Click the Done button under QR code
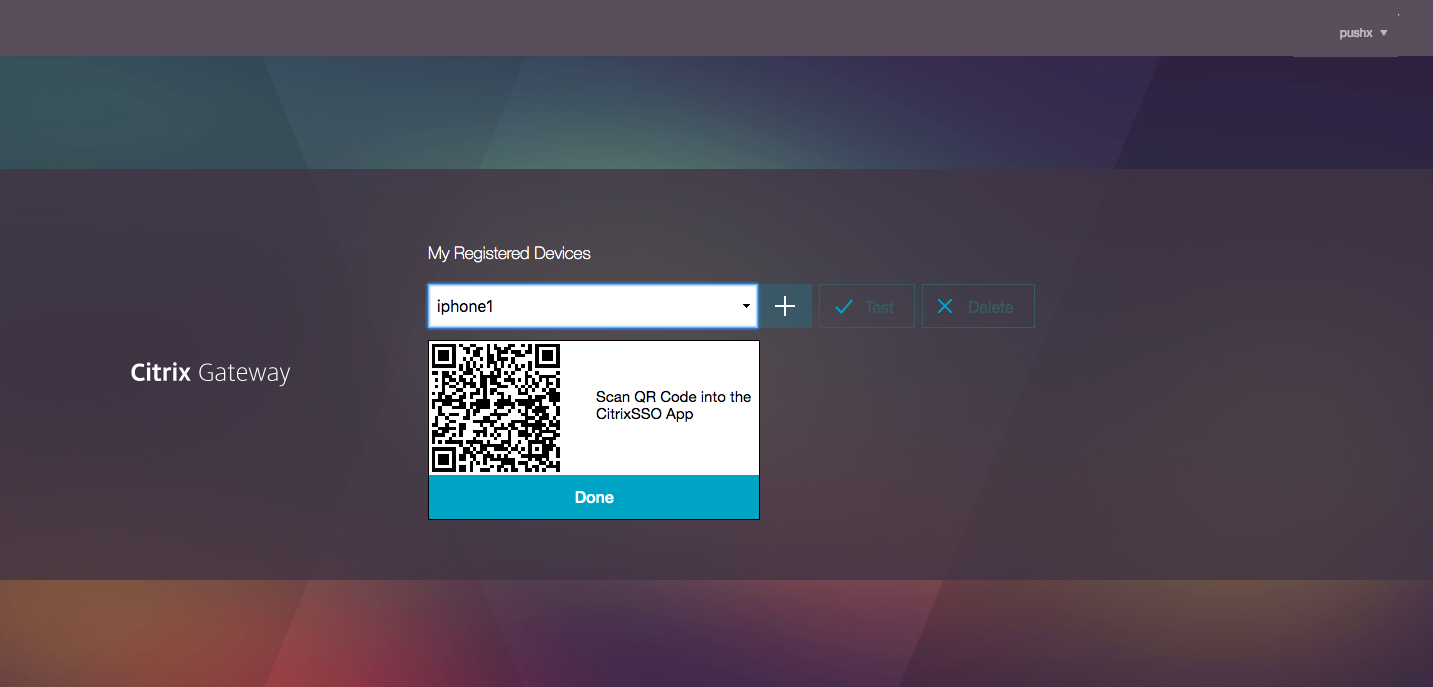 tap(594, 497)
